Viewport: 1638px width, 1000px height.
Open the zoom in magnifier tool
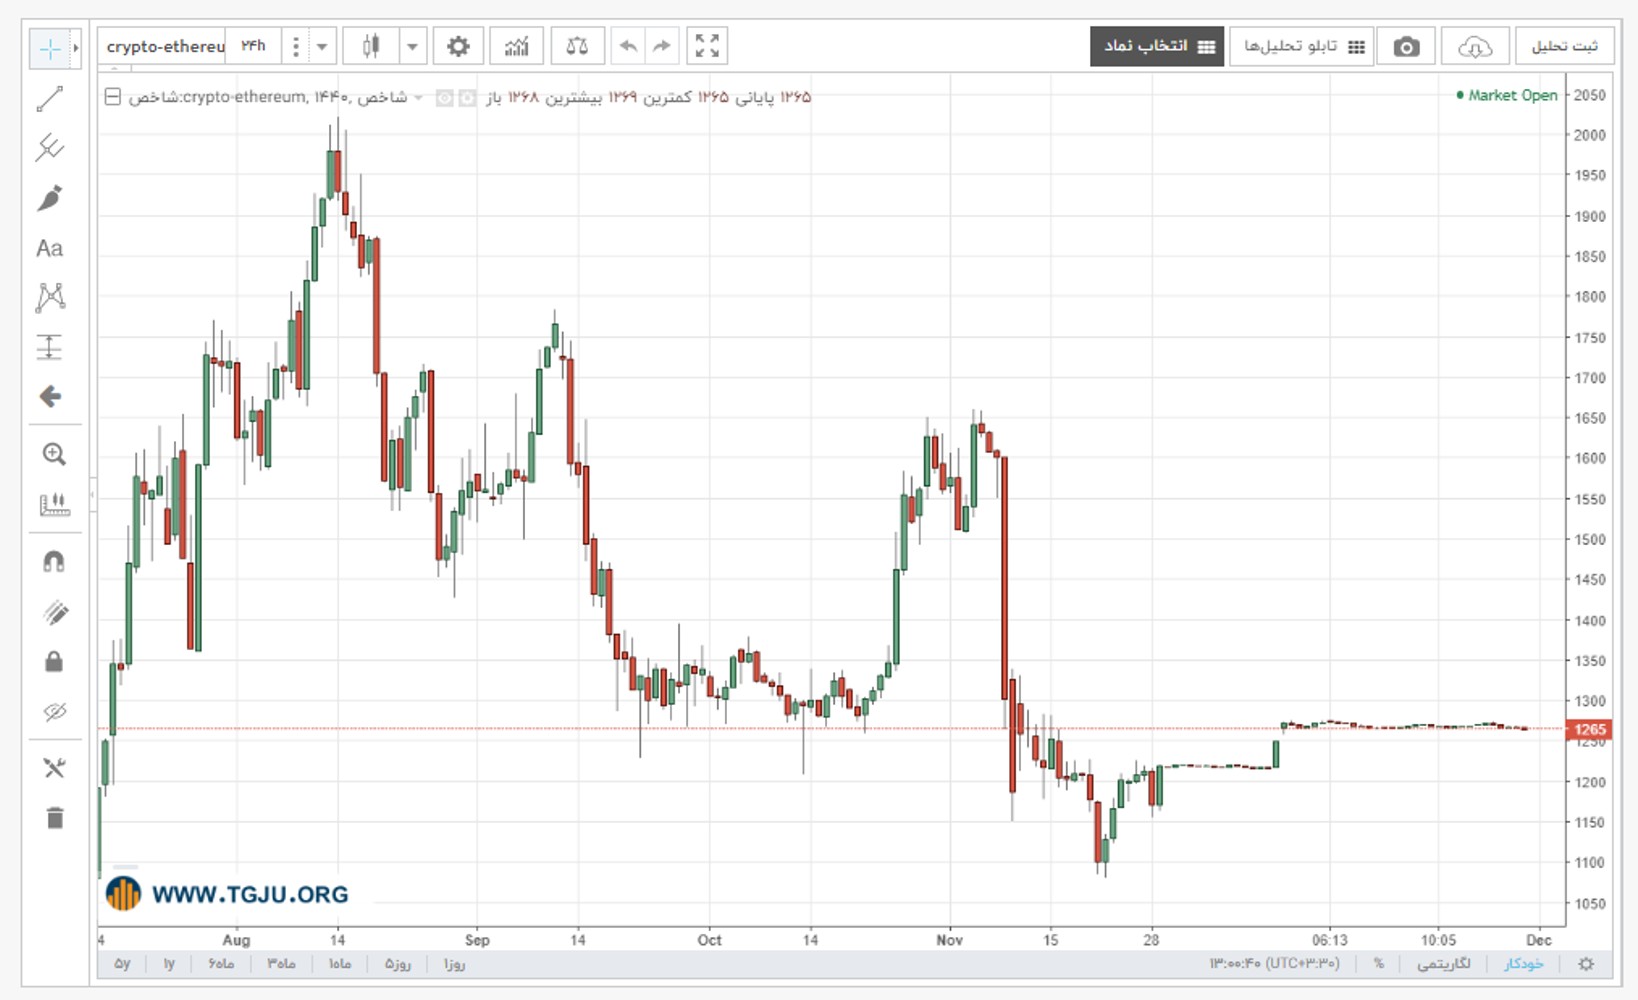[x=54, y=454]
